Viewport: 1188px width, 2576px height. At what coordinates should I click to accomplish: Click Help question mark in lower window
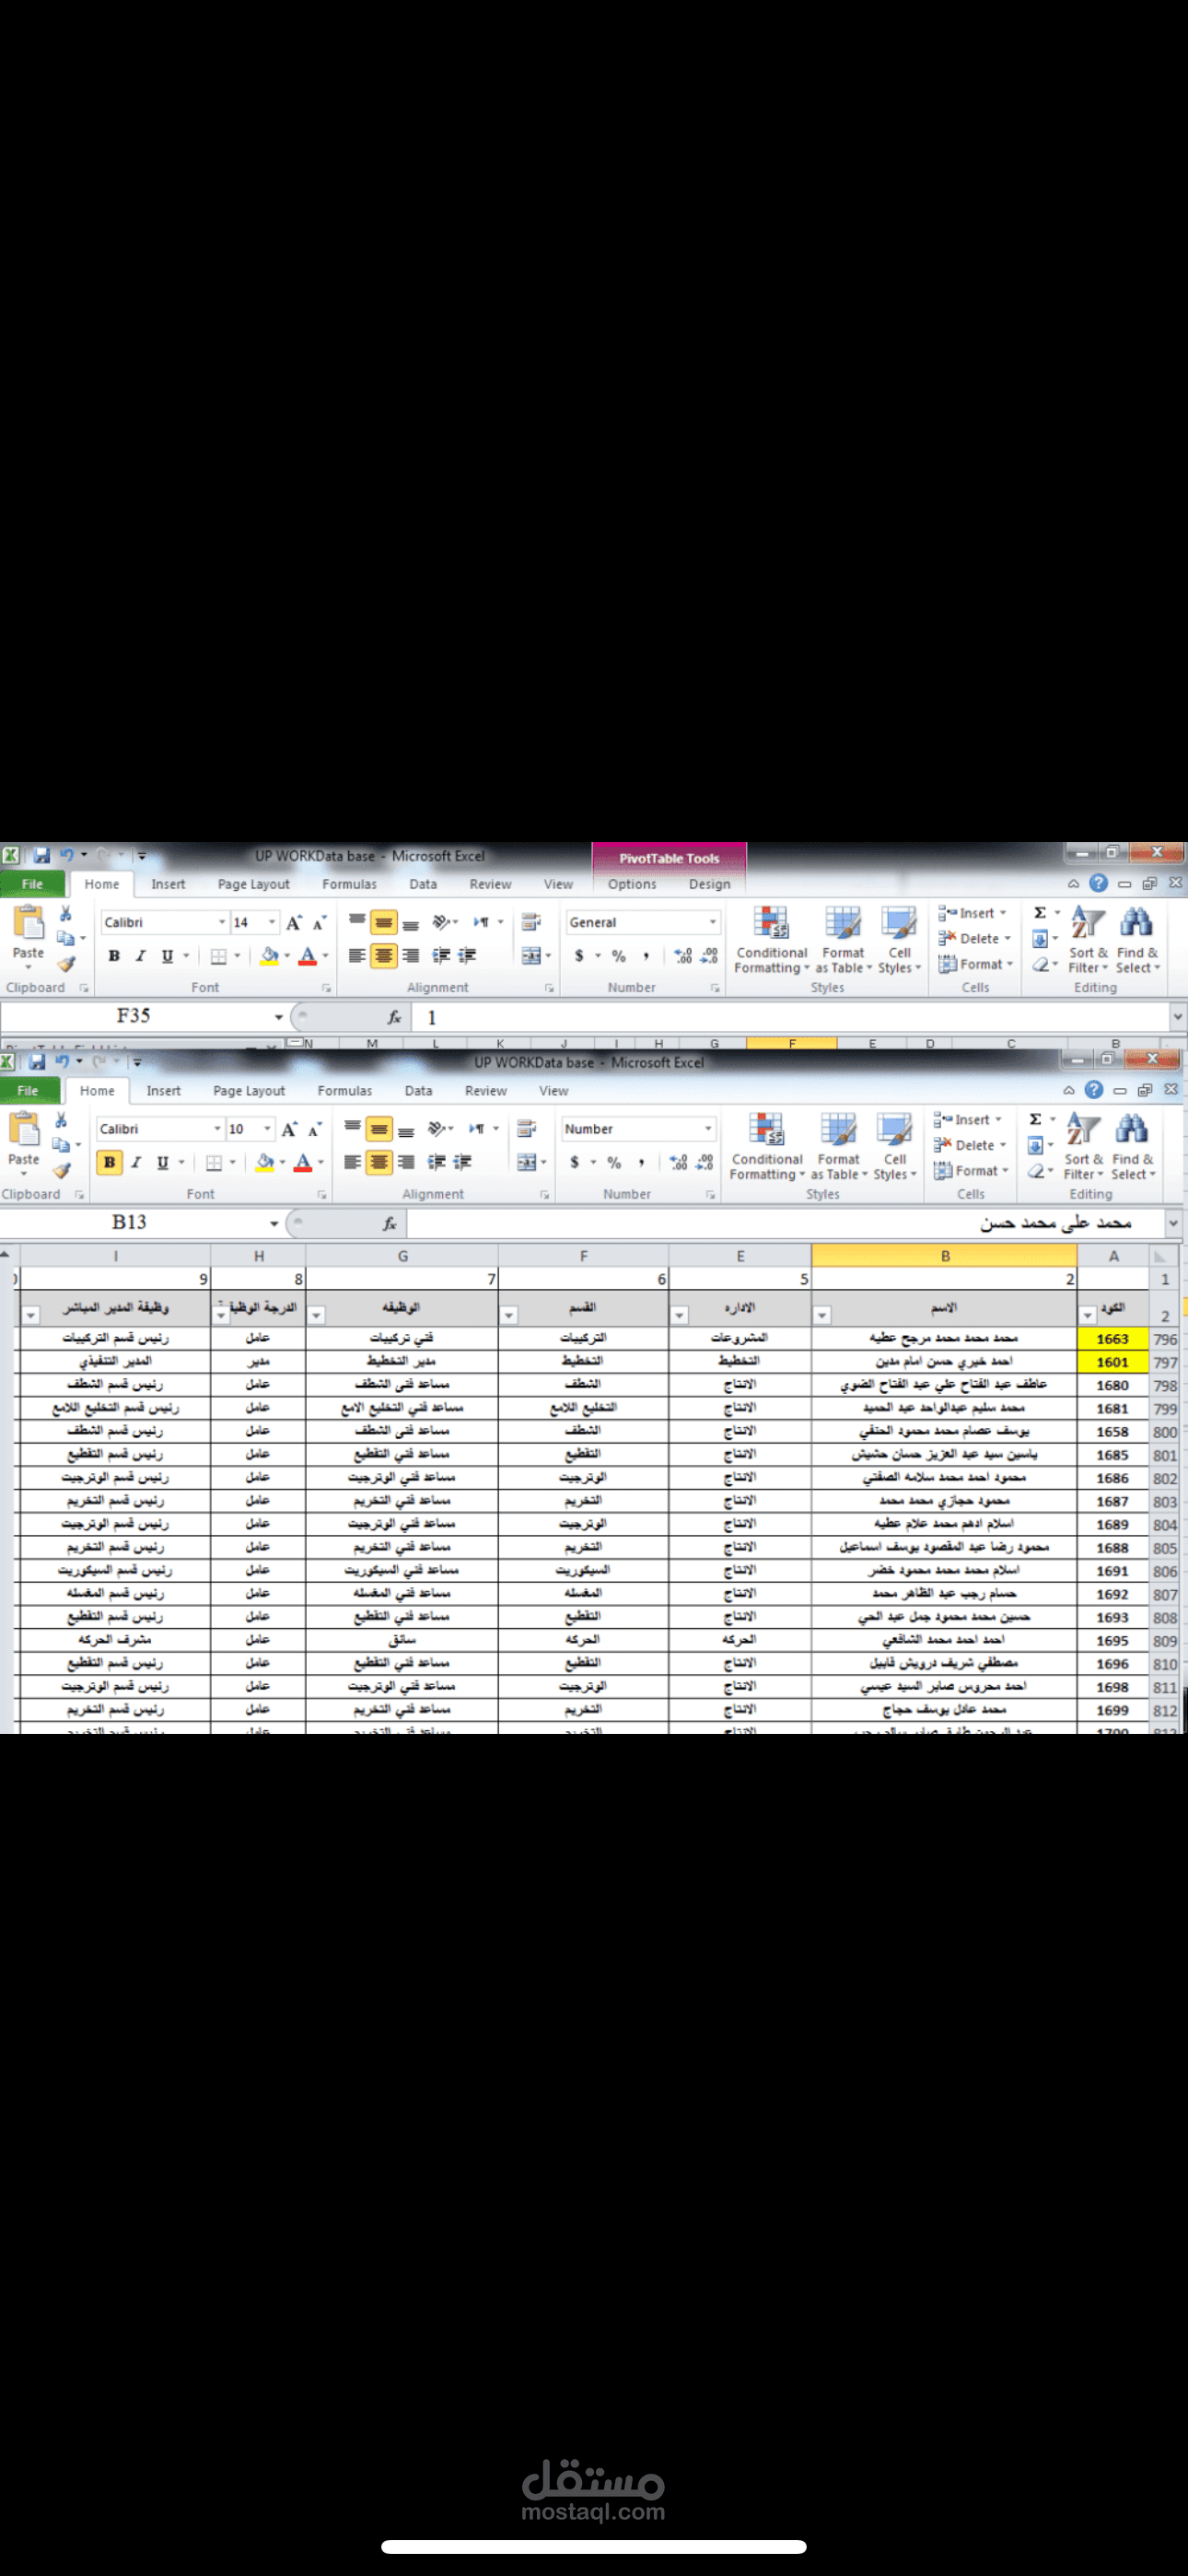(x=1094, y=1089)
